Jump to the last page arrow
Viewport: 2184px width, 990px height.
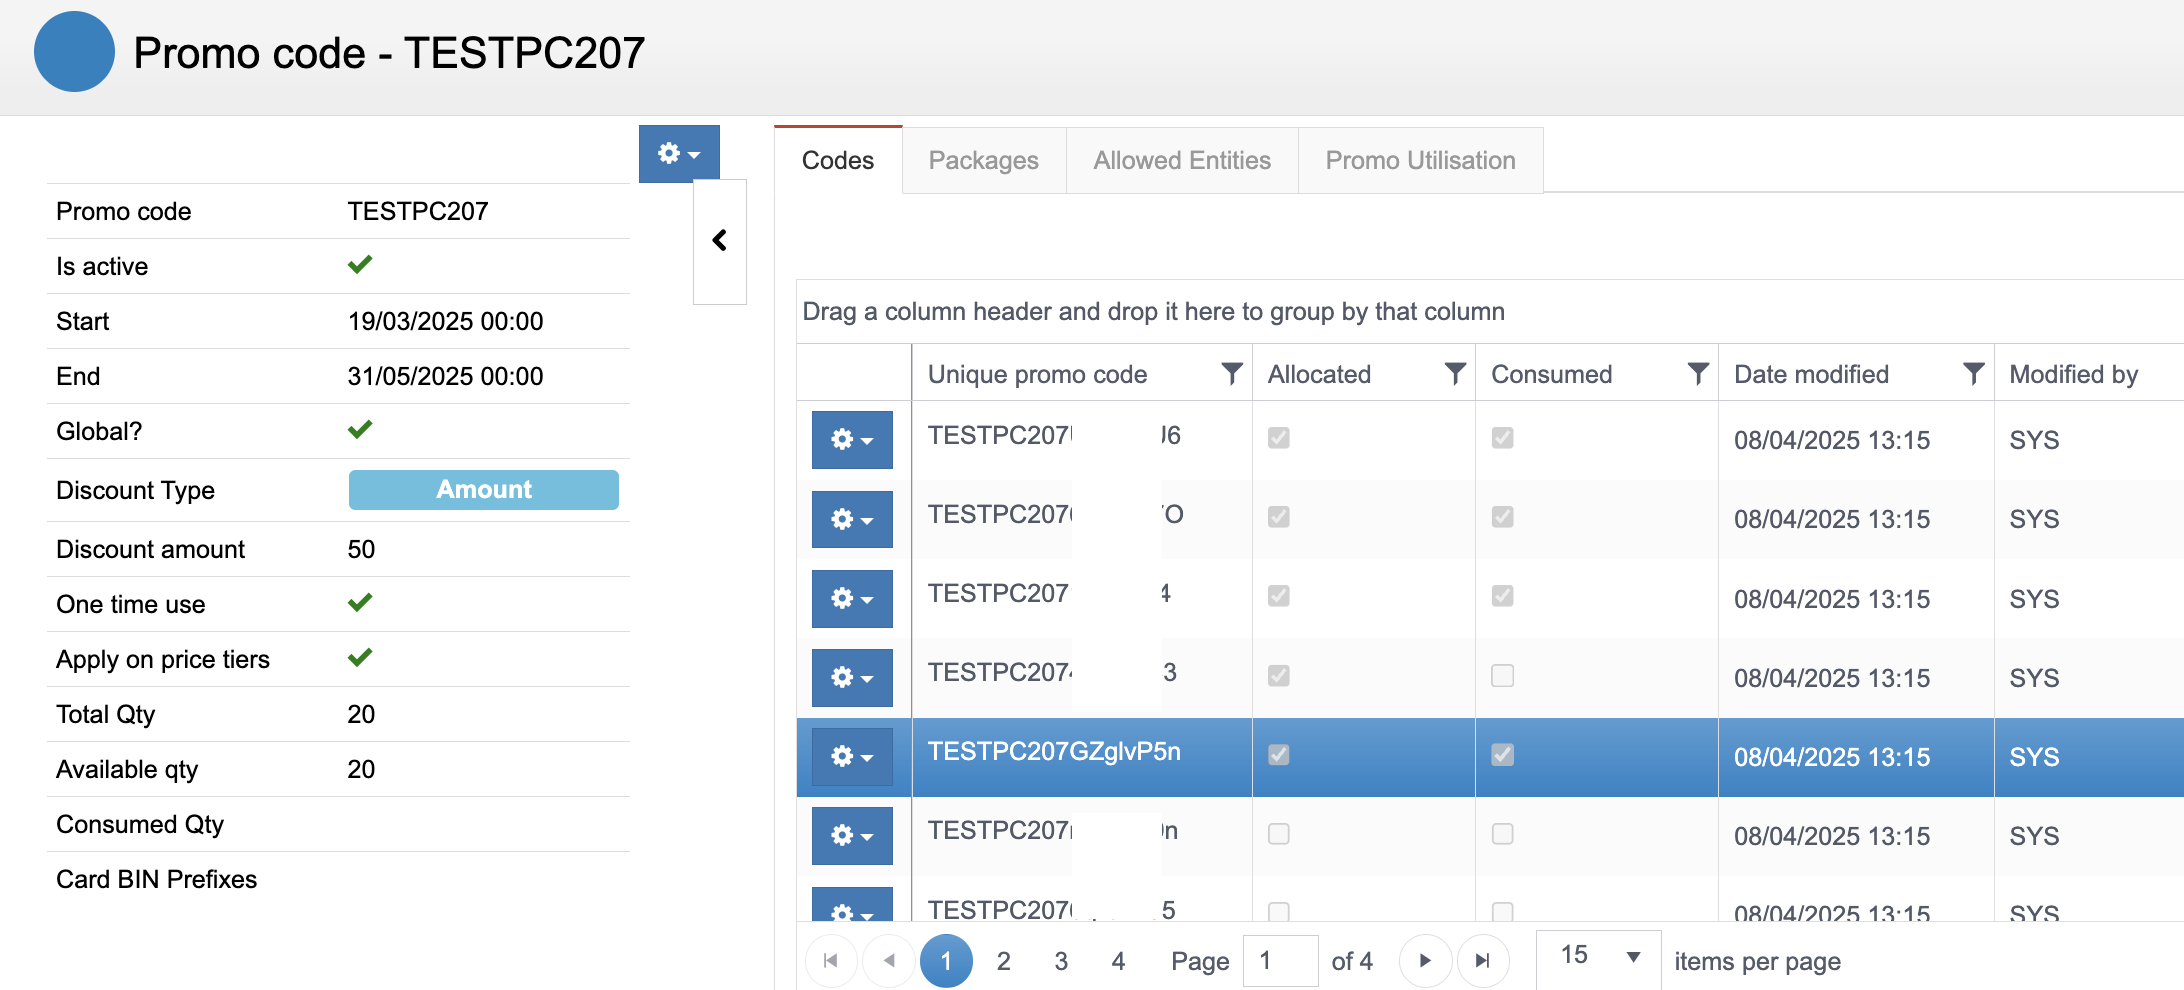coord(1483,961)
